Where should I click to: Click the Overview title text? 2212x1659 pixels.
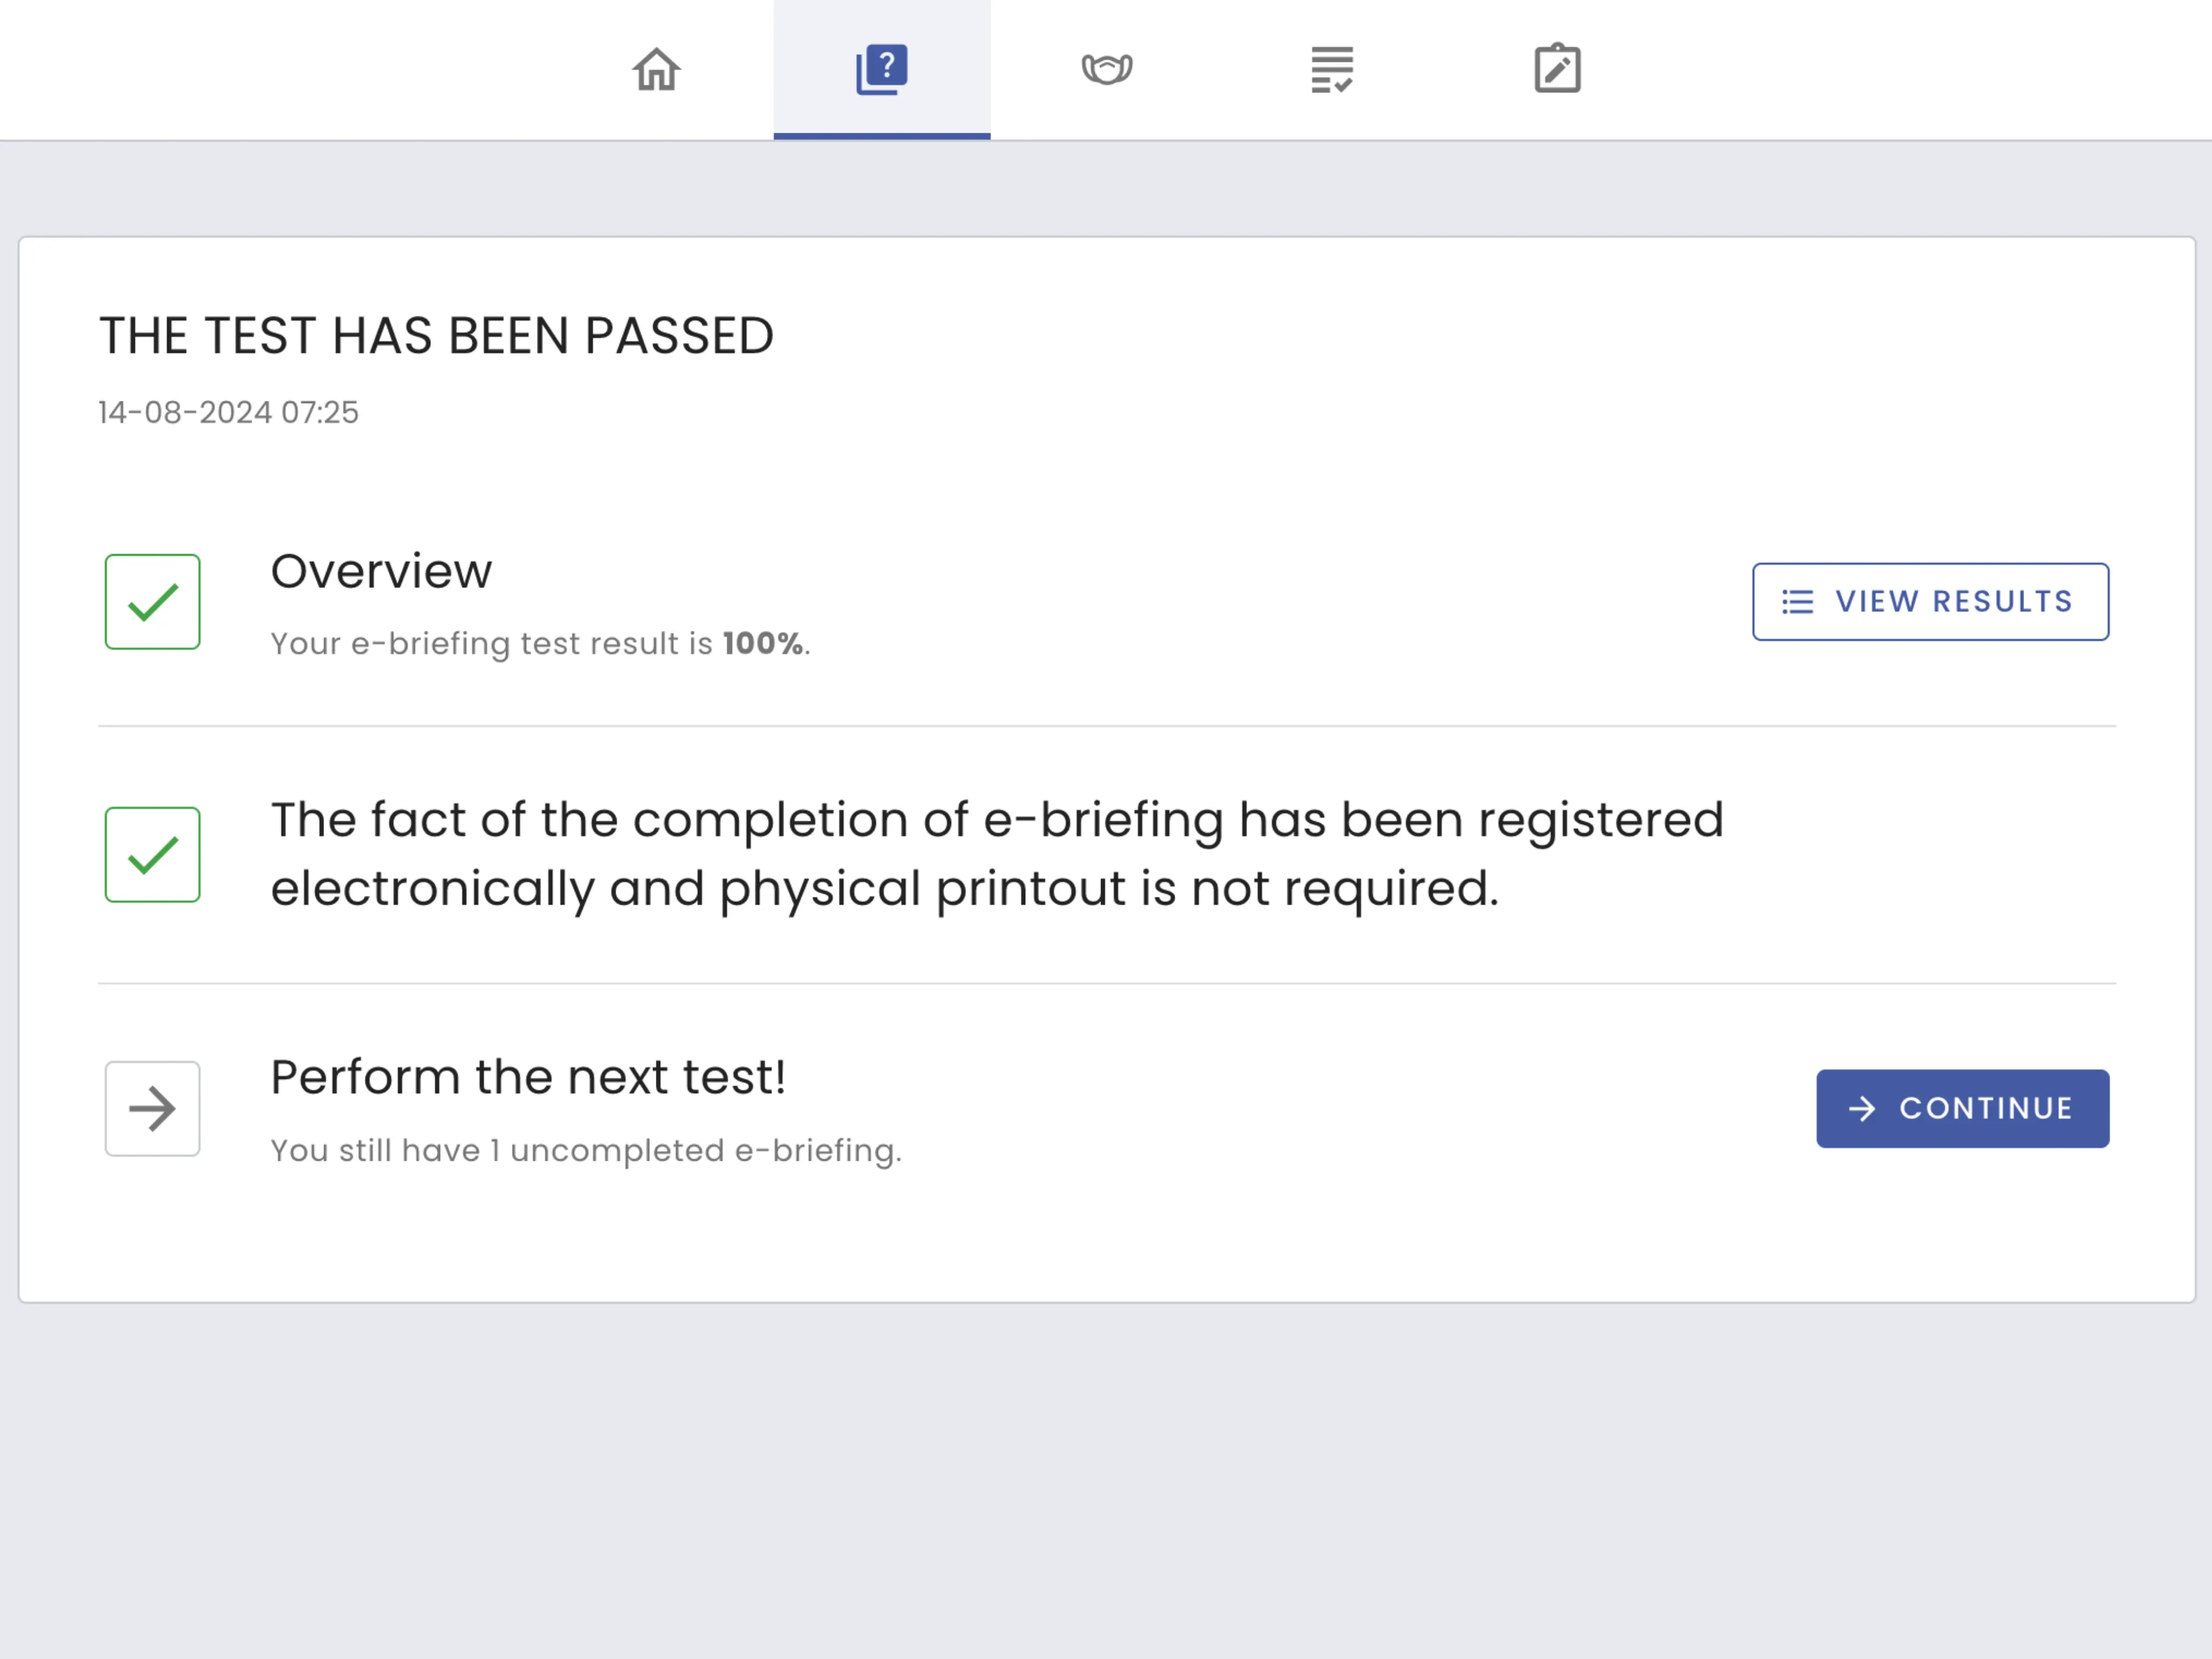[381, 572]
